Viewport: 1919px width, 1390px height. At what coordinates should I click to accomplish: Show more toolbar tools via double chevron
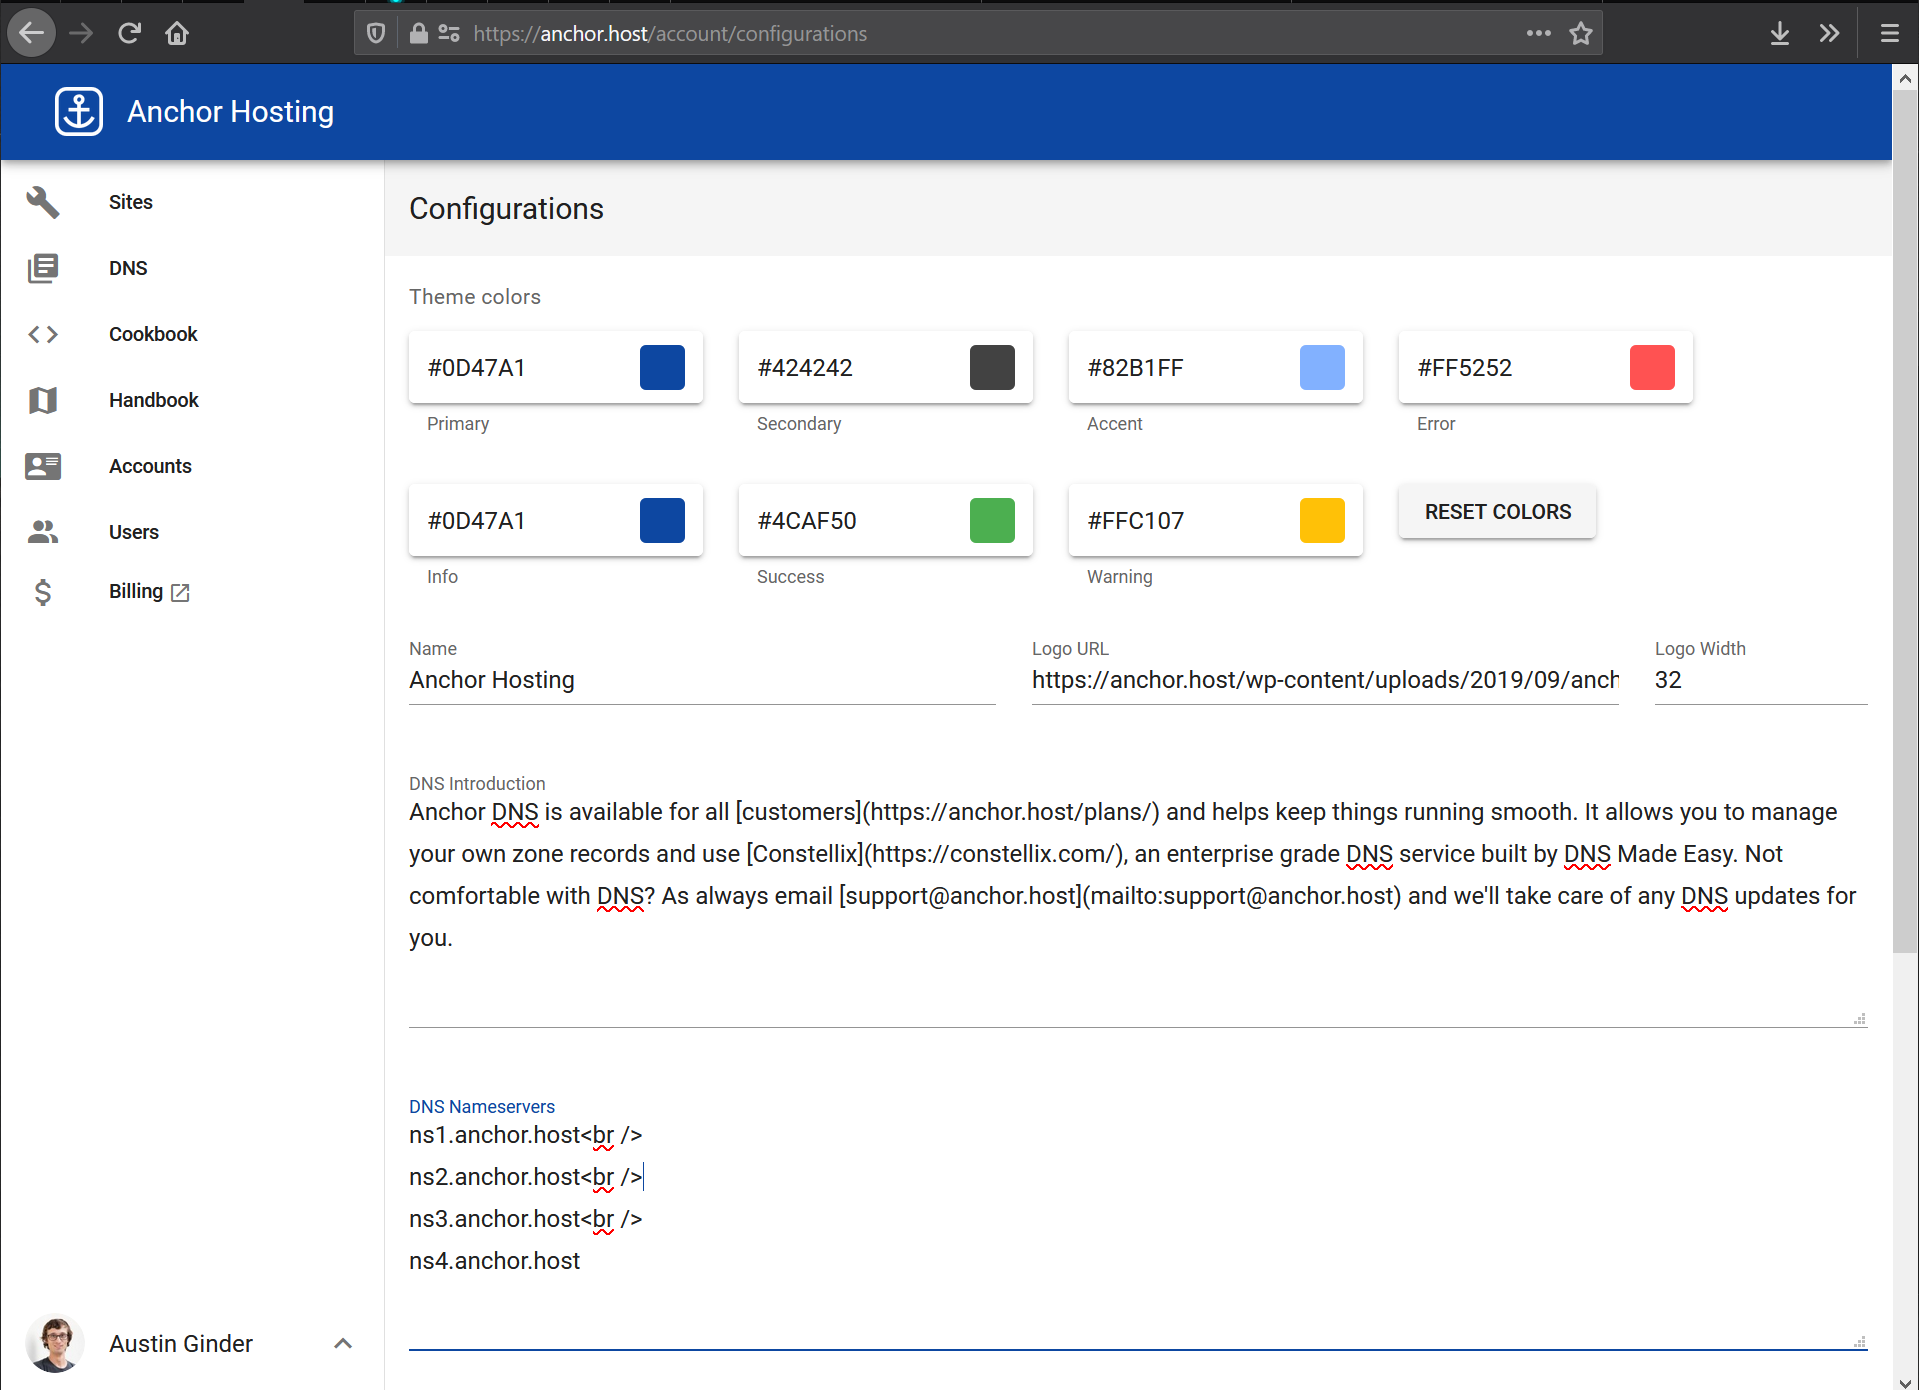point(1829,33)
